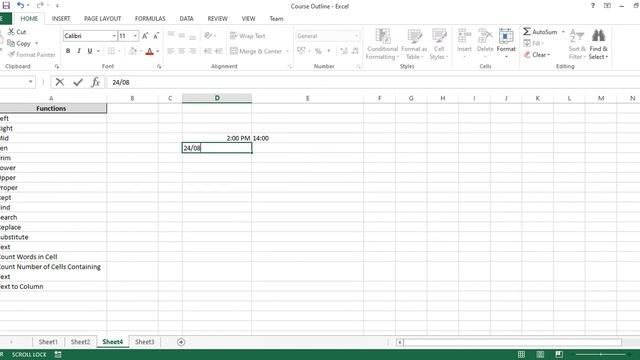The image size is (640, 360).
Task: Open the Calibri font name dropdown
Action: (x=114, y=36)
